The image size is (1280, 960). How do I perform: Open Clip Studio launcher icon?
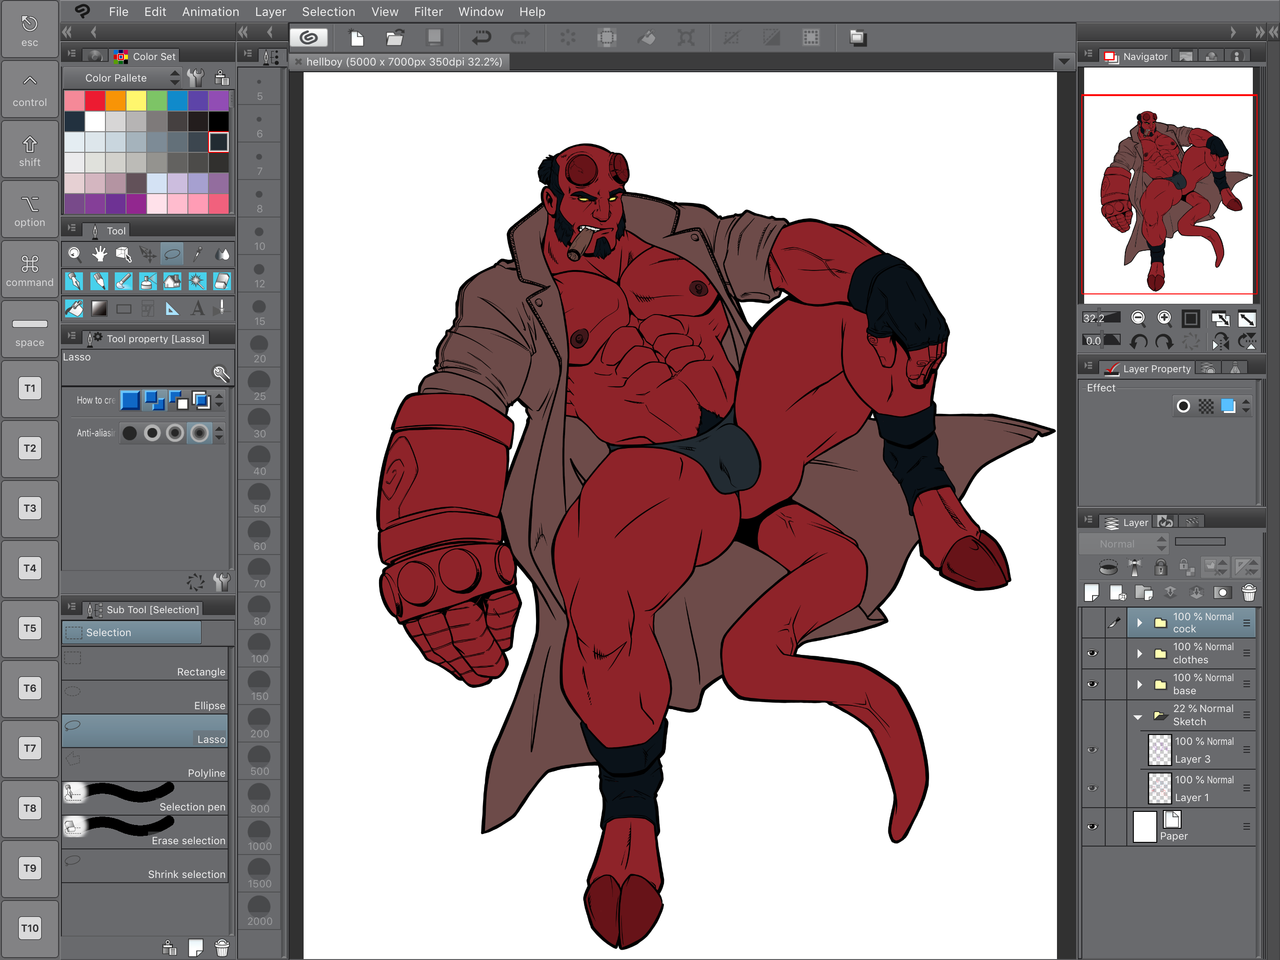pos(309,38)
